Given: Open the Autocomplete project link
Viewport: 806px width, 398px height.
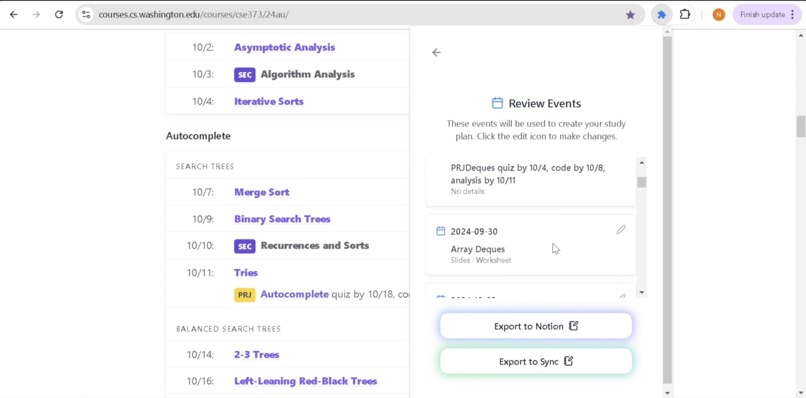Looking at the screenshot, I should coord(295,294).
